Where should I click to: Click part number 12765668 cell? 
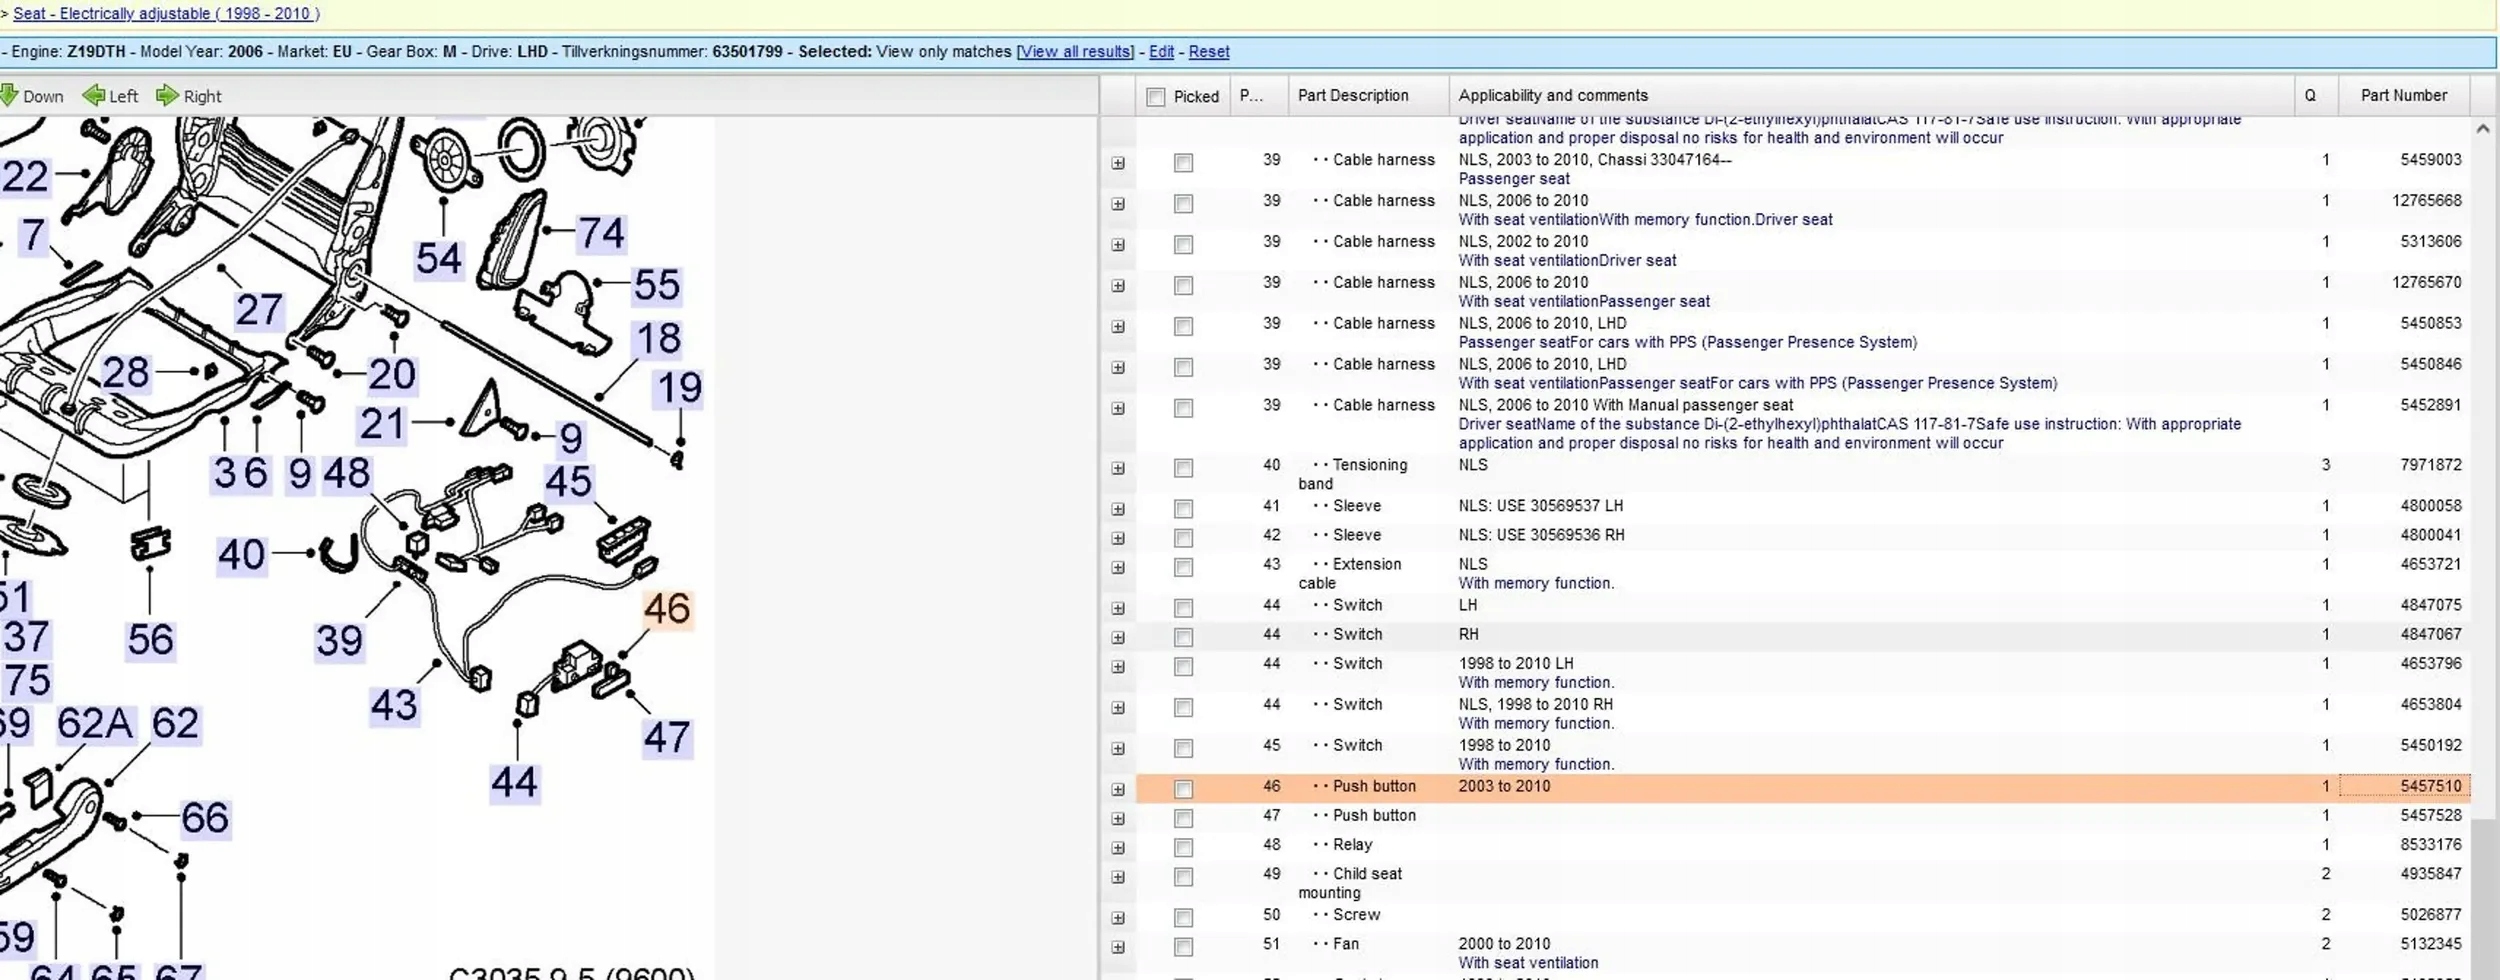(x=2426, y=200)
